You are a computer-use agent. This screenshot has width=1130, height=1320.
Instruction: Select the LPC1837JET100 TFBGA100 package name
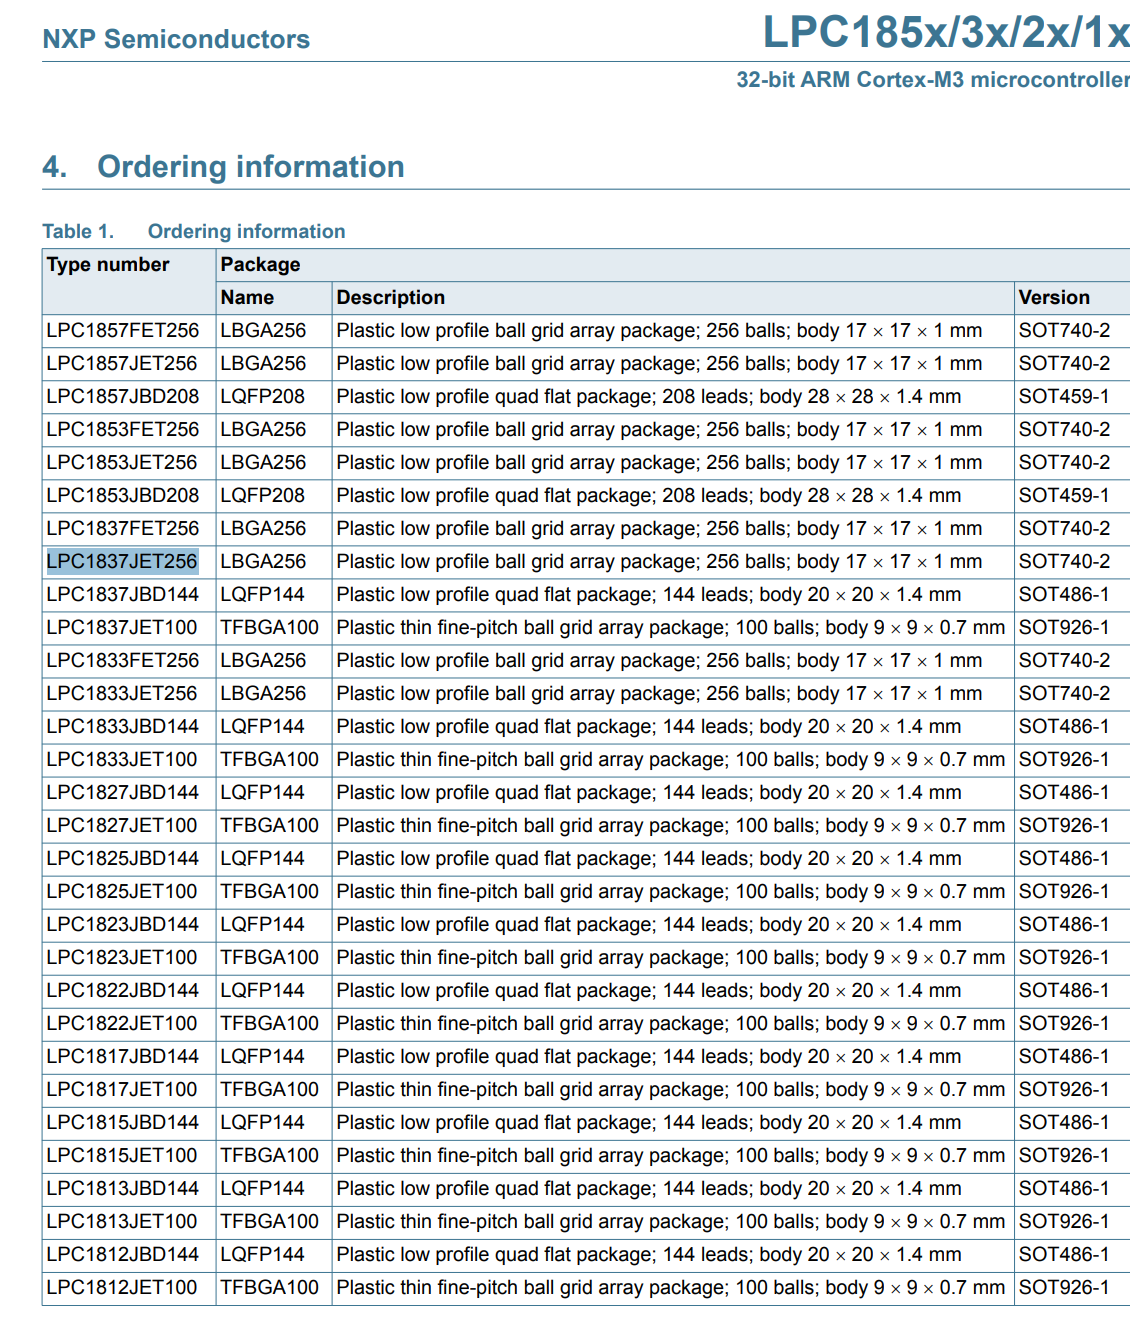pyautogui.click(x=269, y=627)
